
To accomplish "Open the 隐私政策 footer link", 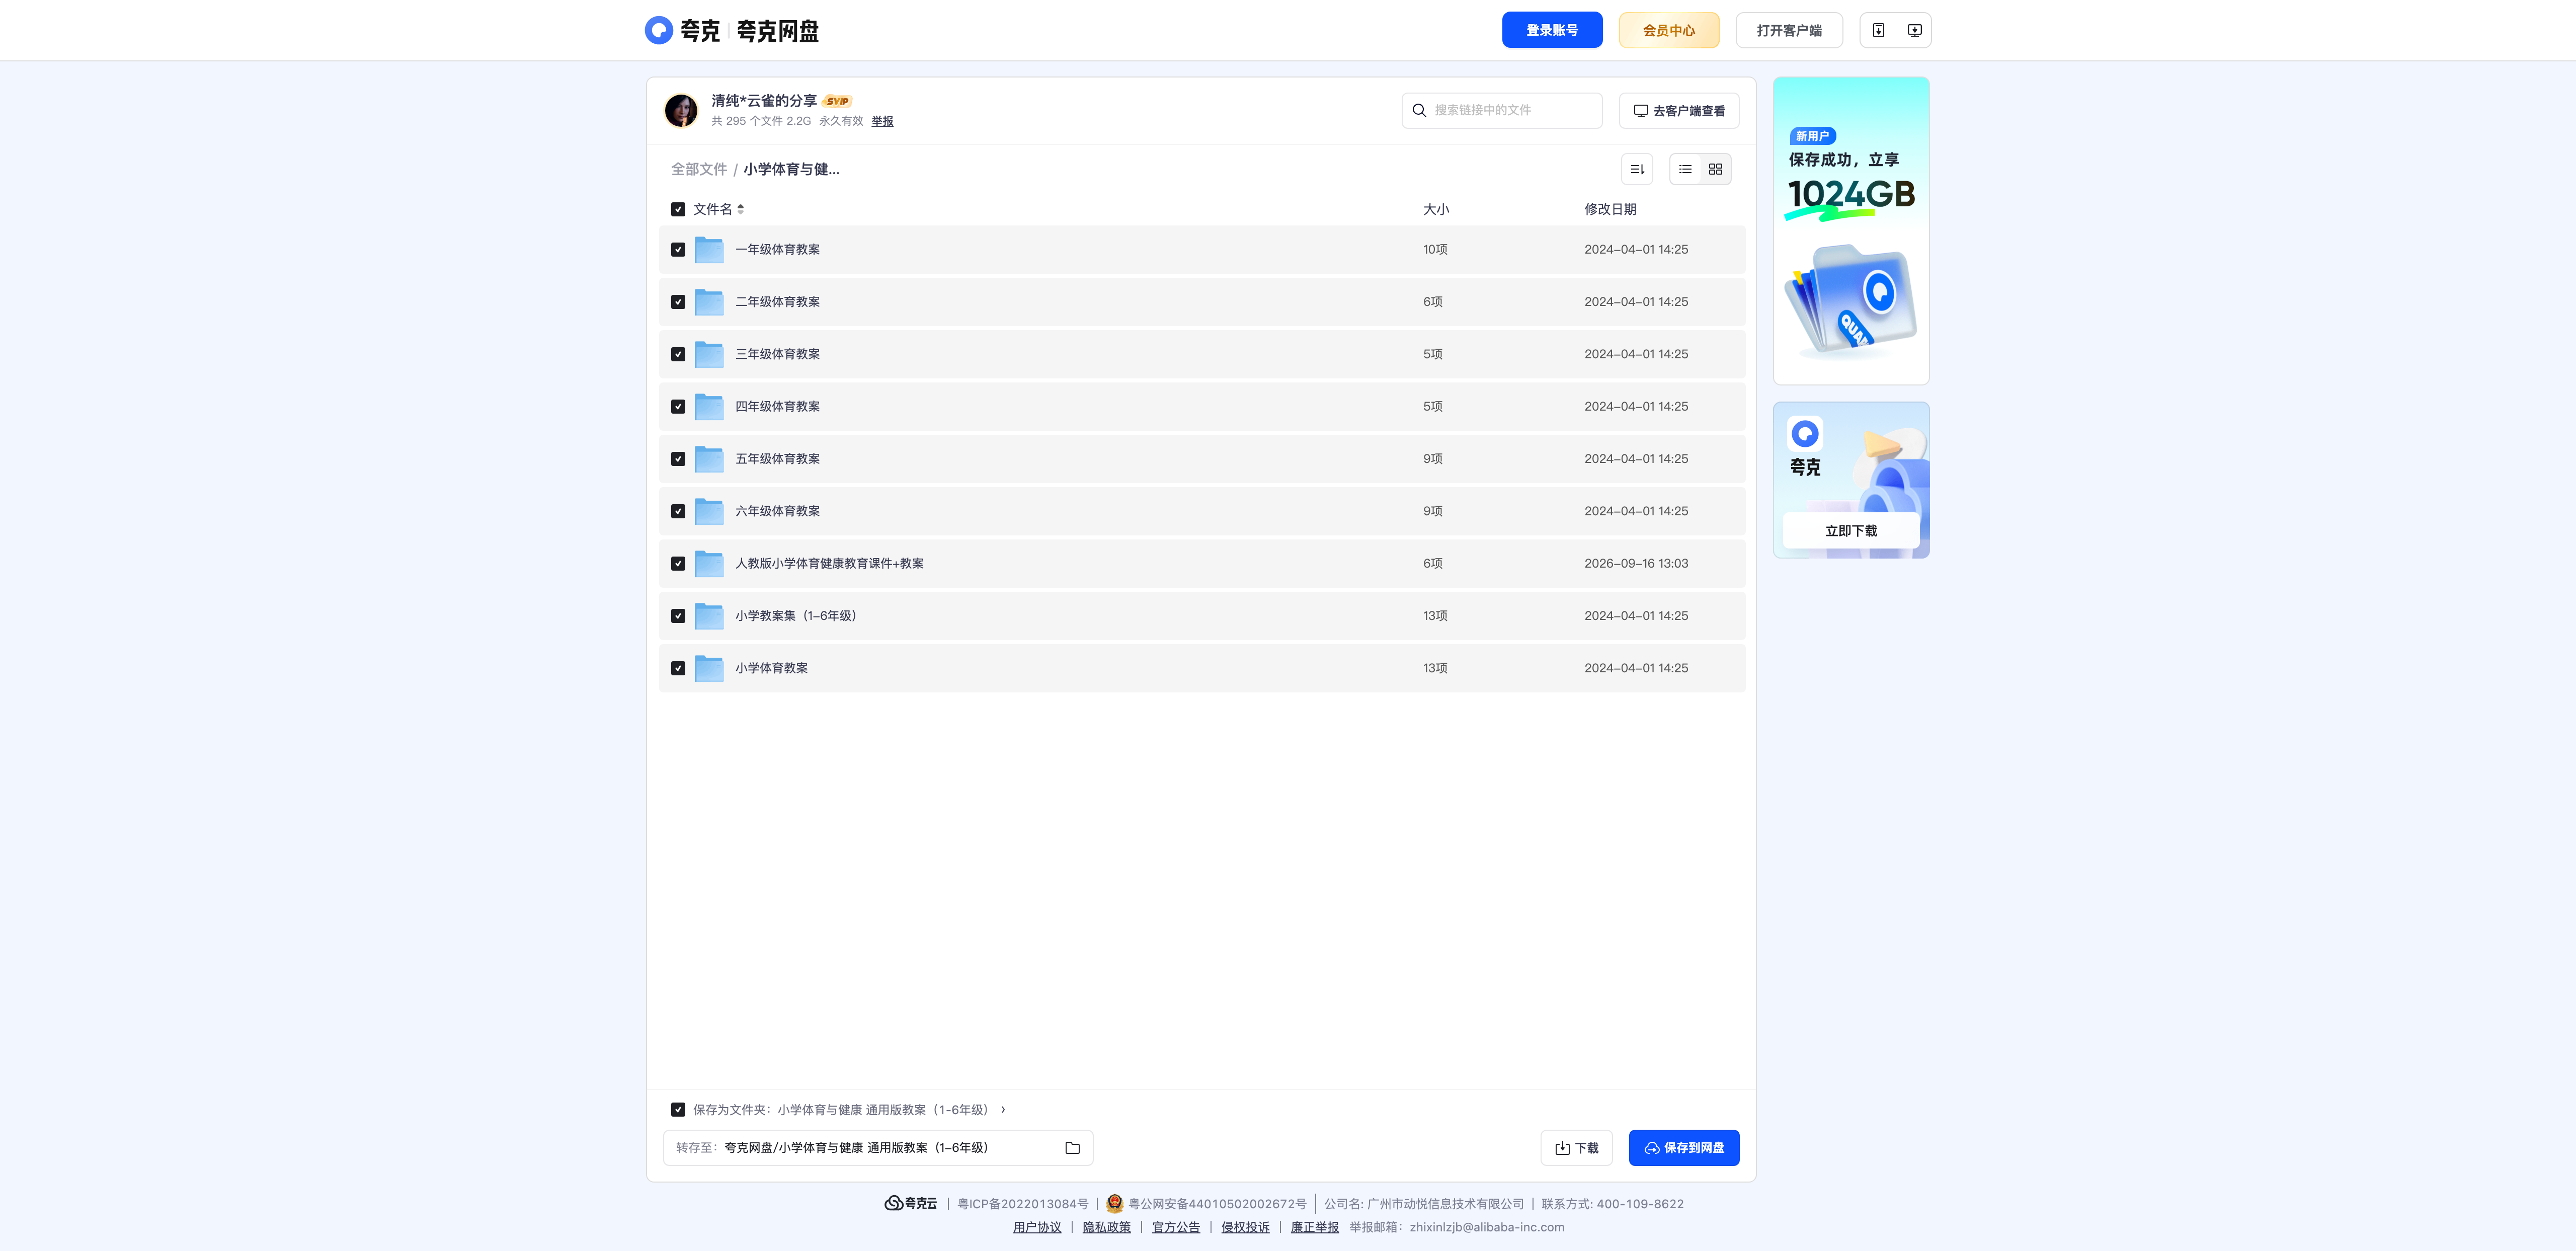I will tap(1106, 1227).
